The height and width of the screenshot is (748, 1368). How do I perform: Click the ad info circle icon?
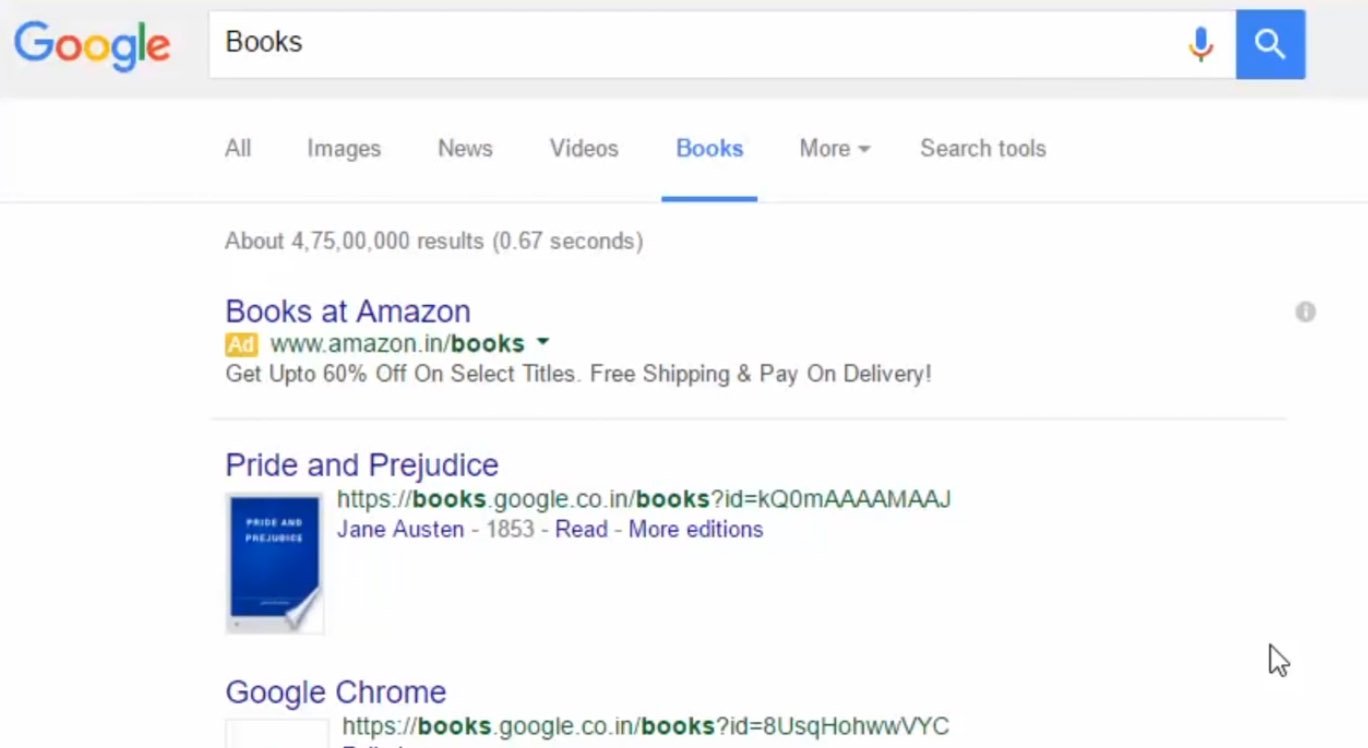coord(1305,312)
